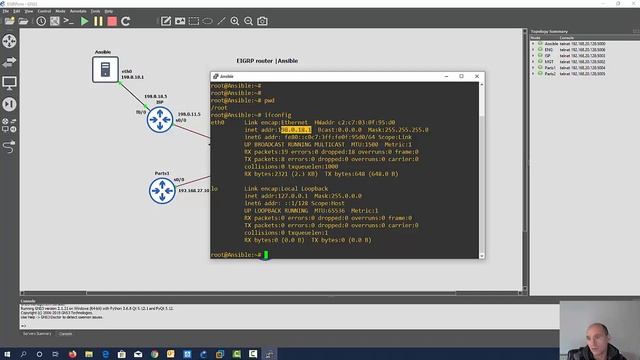The image size is (640, 360).
Task: Open the Help menu
Action: (x=109, y=11)
